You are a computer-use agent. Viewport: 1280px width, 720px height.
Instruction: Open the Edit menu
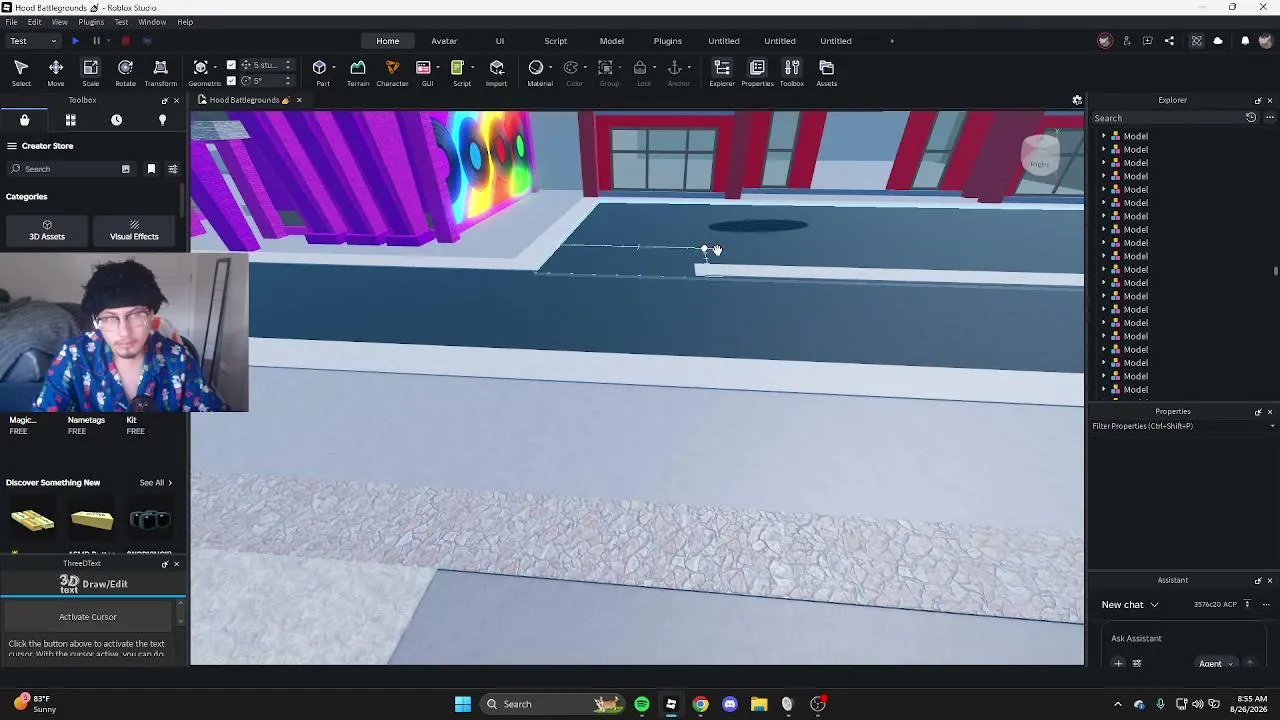click(x=35, y=22)
